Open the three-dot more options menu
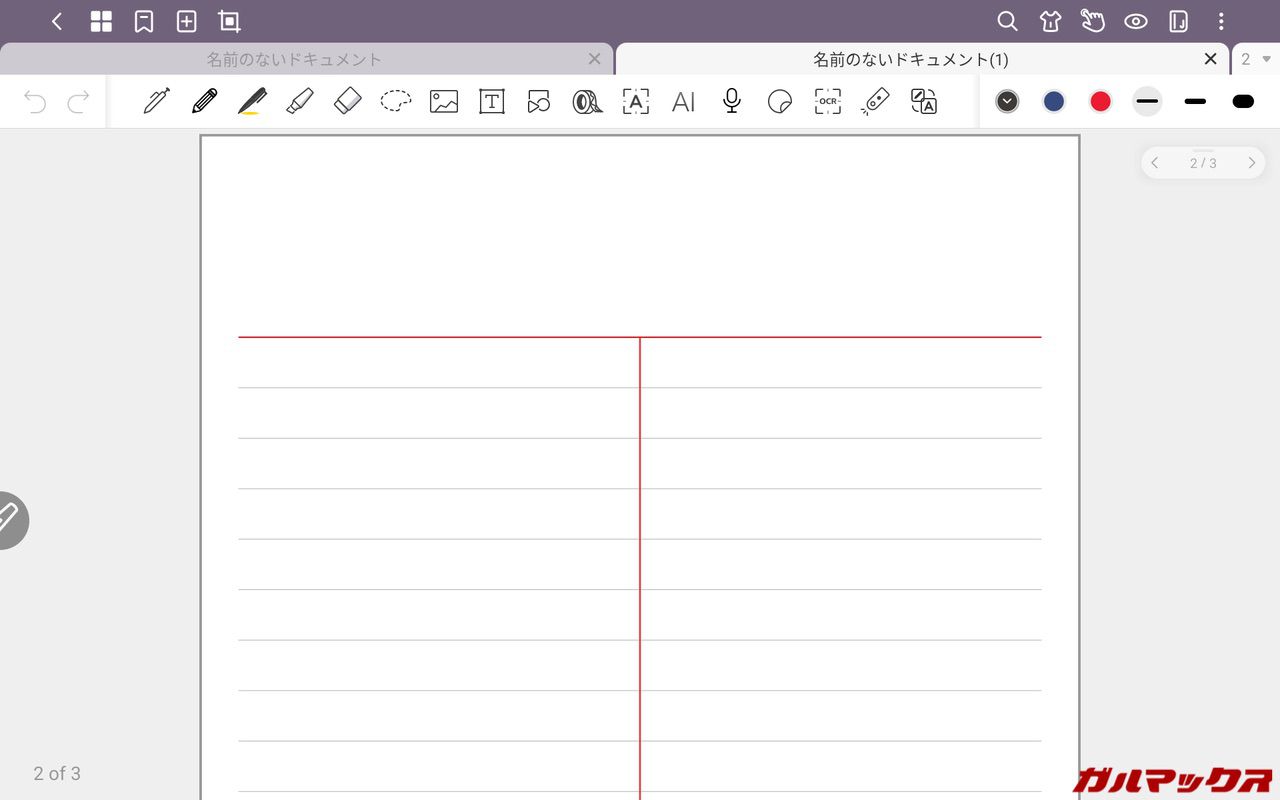This screenshot has width=1280, height=800. coord(1221,21)
